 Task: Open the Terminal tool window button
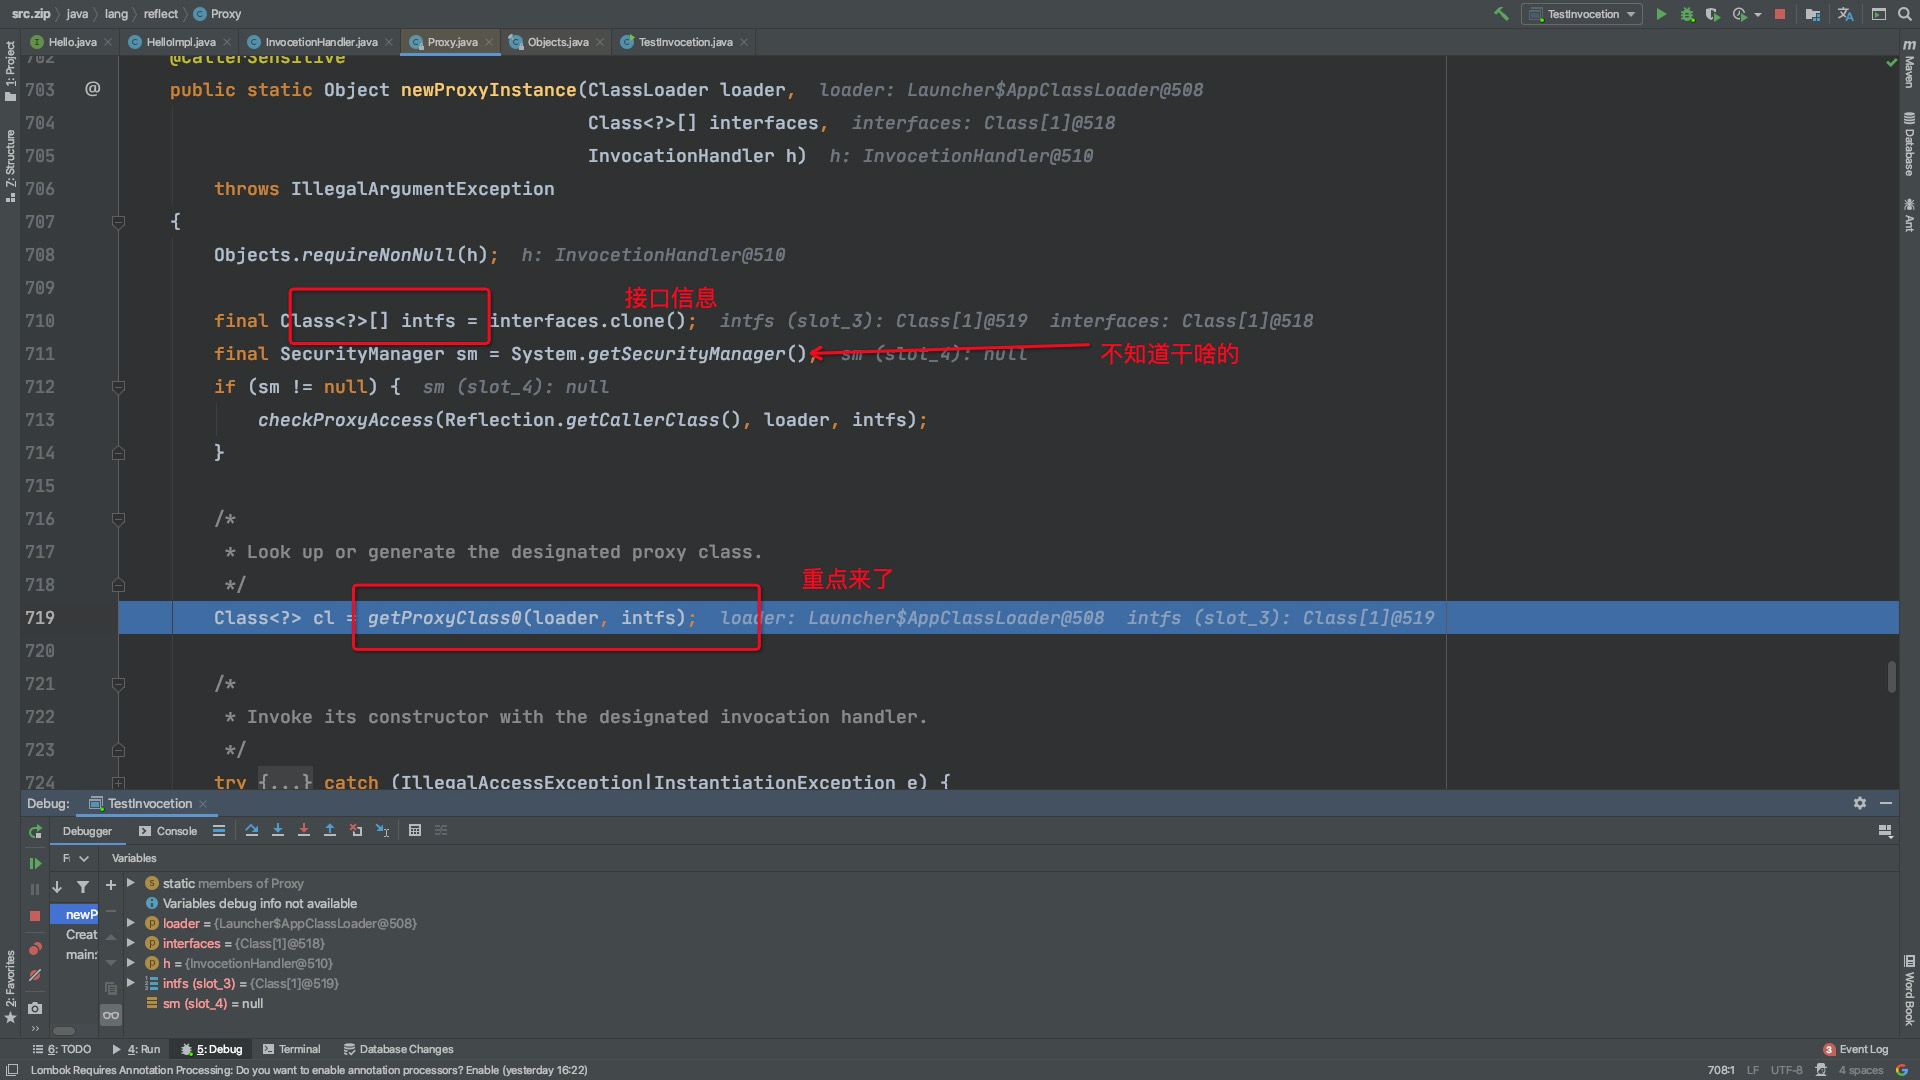291,1049
